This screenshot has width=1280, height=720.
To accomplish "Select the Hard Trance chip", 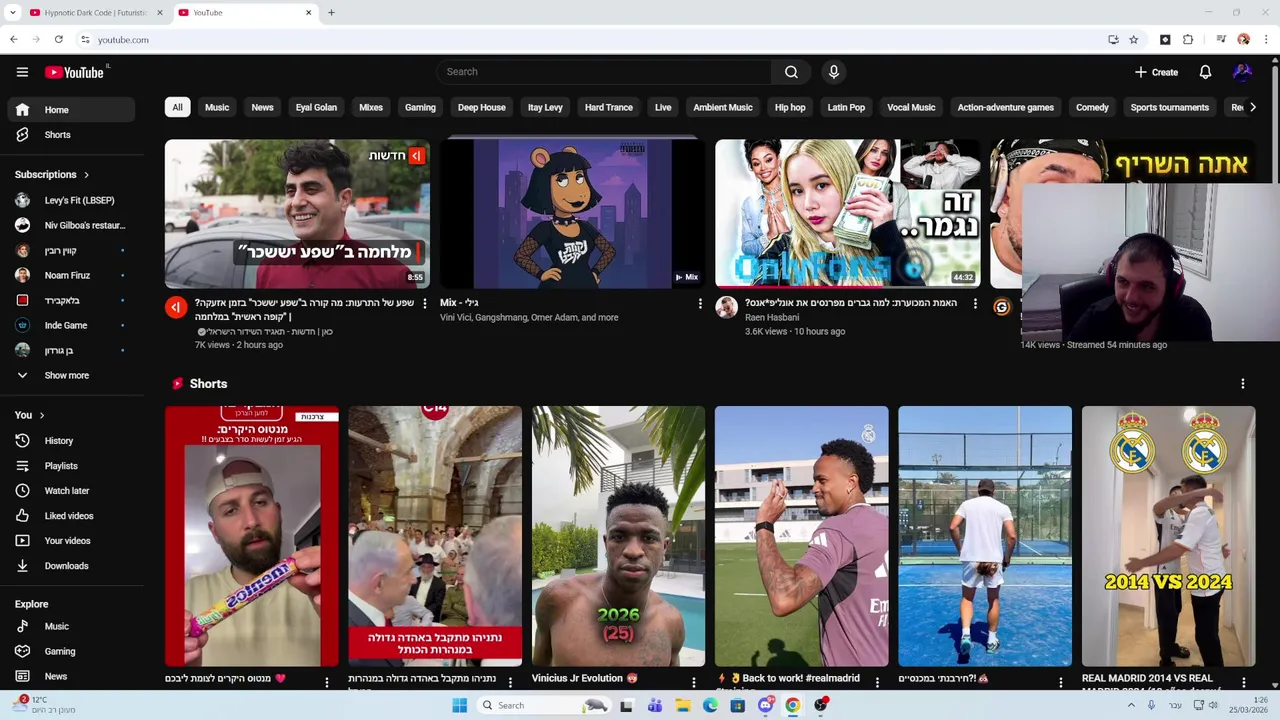I will click(x=609, y=107).
